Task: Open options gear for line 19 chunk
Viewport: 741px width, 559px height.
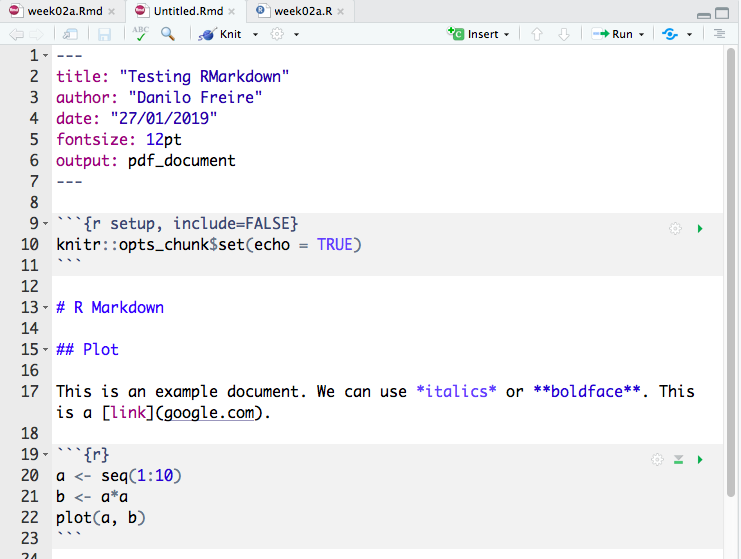Action: (657, 459)
